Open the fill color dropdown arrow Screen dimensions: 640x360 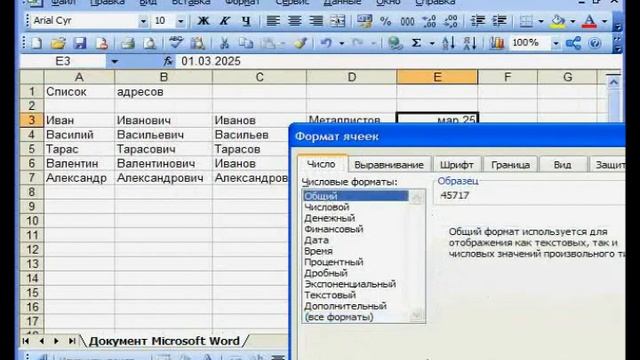(573, 21)
